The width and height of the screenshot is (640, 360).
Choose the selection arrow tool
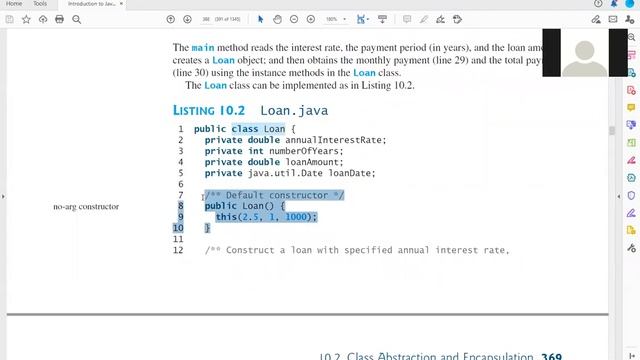[260, 19]
